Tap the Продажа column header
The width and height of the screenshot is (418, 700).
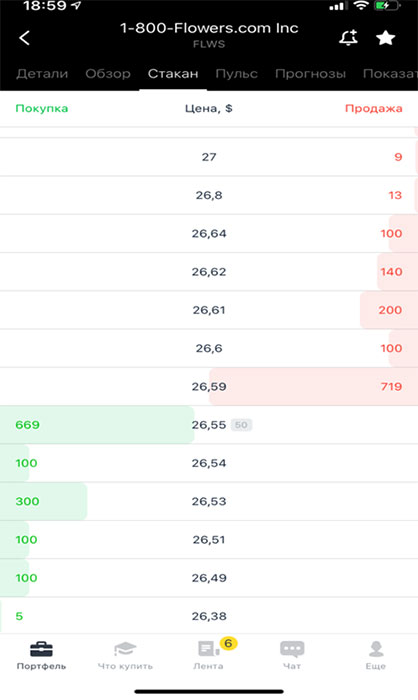(373, 108)
